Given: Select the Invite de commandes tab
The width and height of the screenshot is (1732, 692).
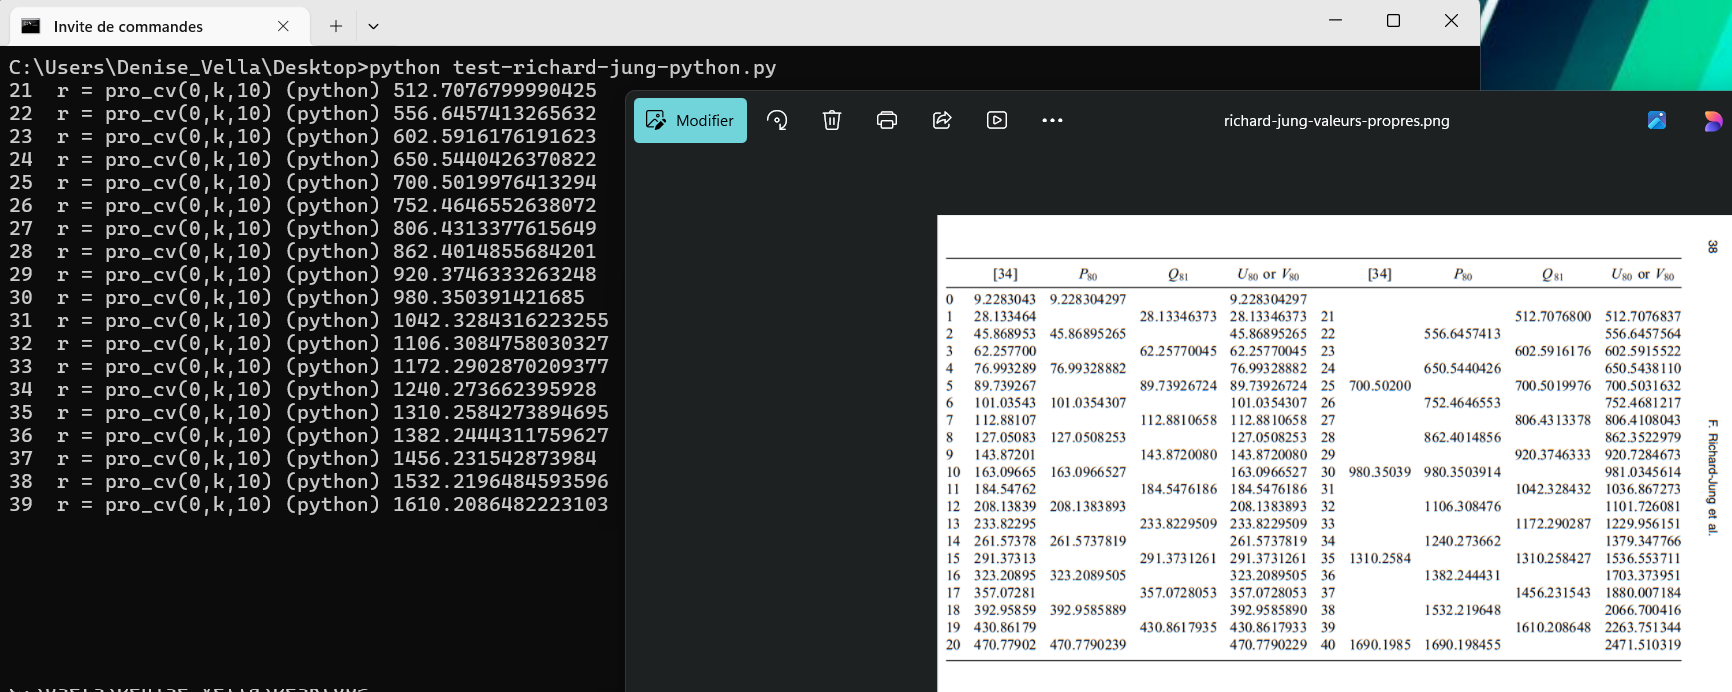Looking at the screenshot, I should pos(128,27).
